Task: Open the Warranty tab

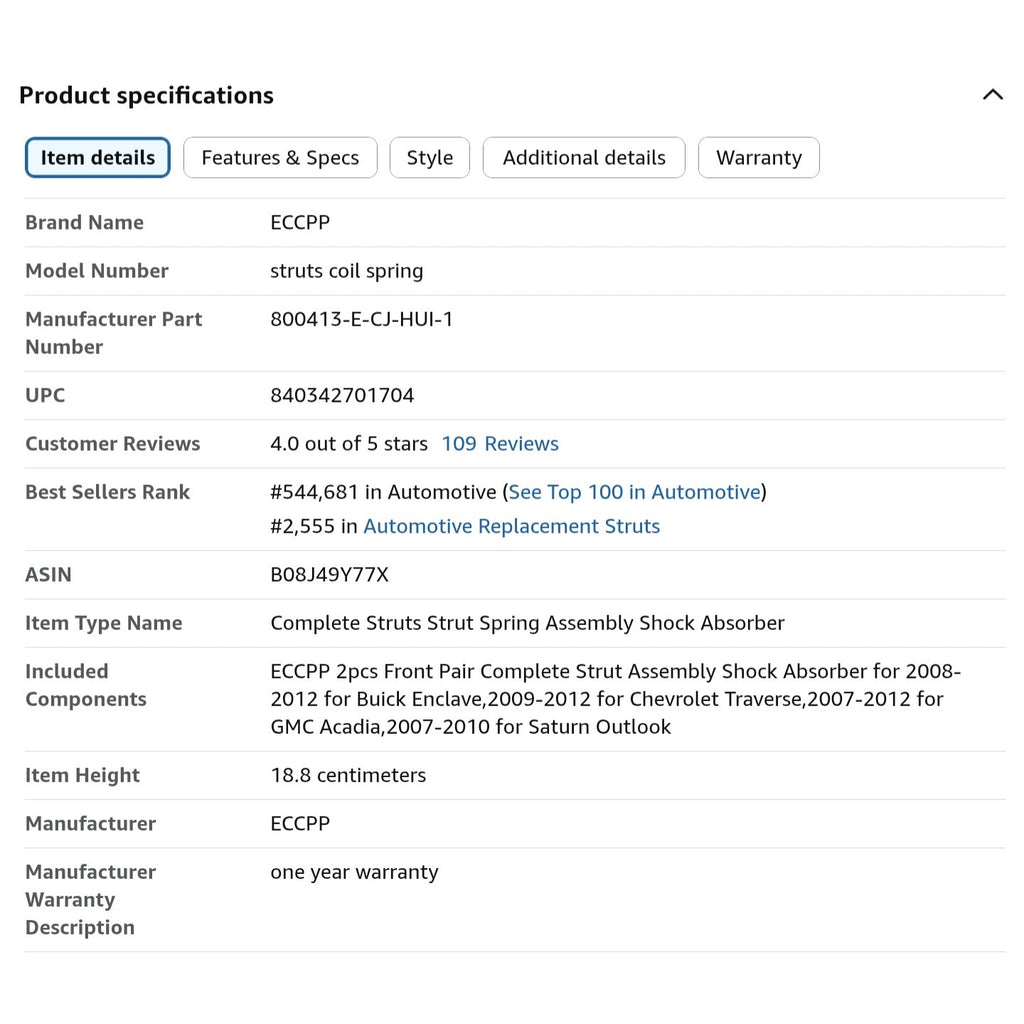Action: (759, 157)
